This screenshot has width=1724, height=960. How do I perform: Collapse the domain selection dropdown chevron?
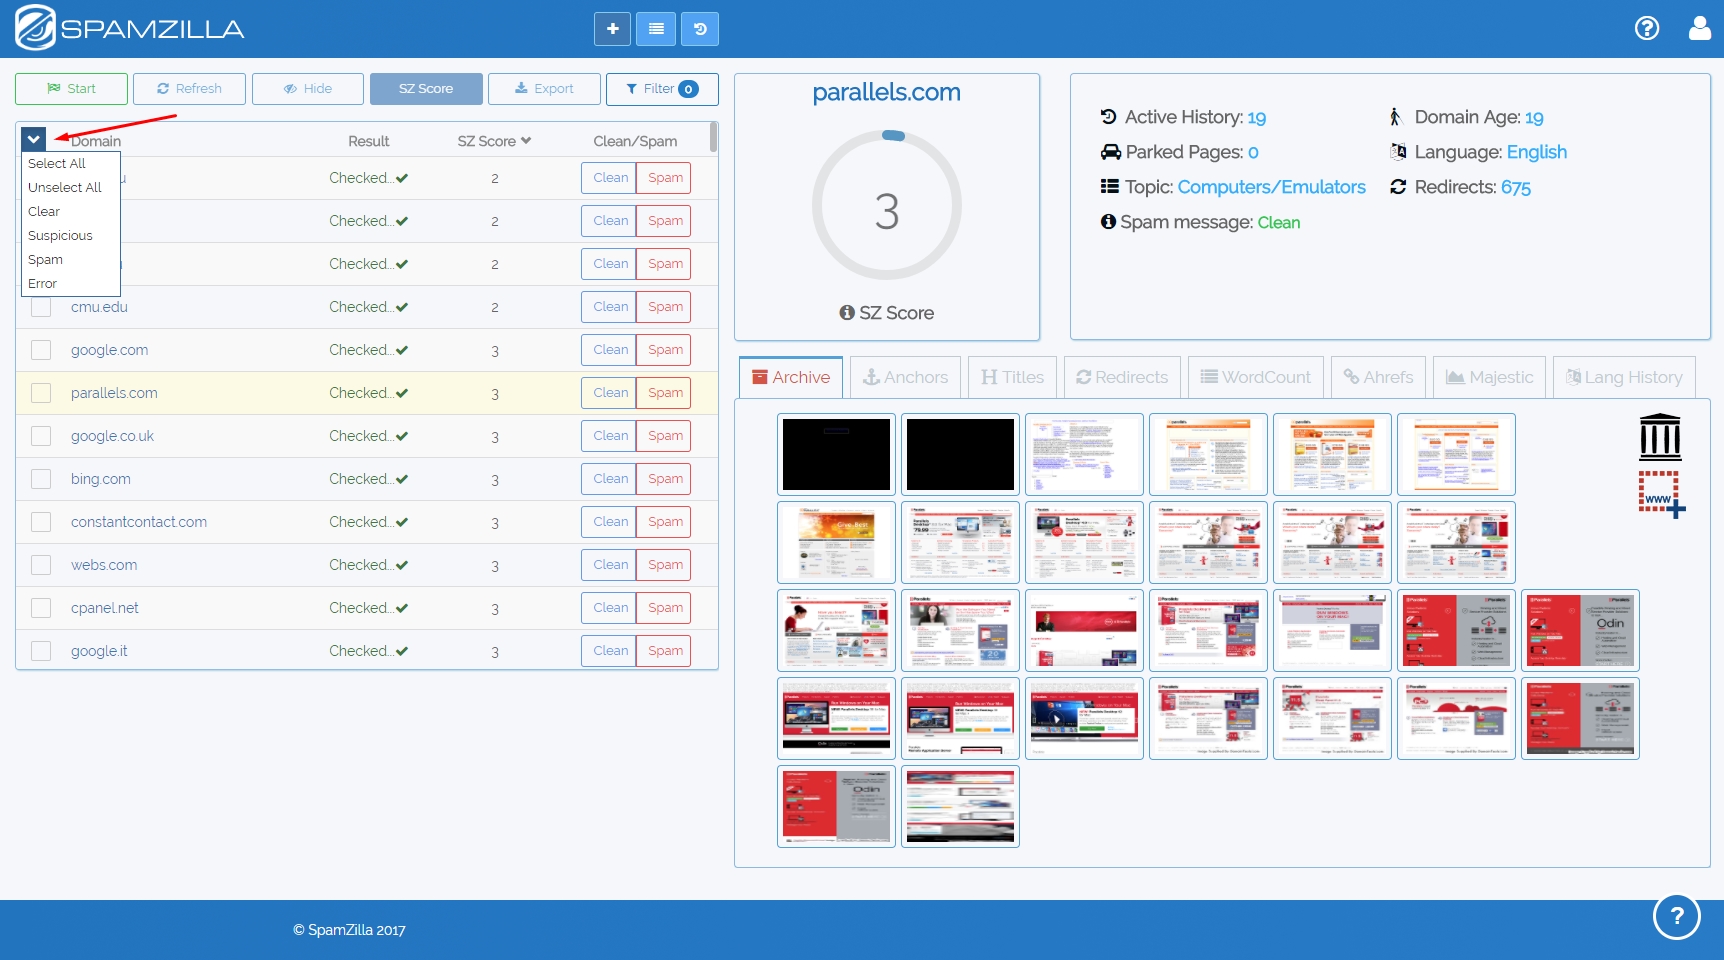(x=33, y=140)
